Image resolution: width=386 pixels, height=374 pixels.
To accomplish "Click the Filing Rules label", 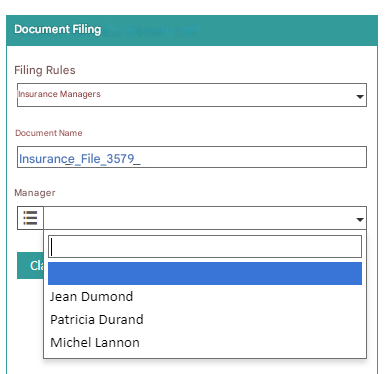I will click(45, 70).
